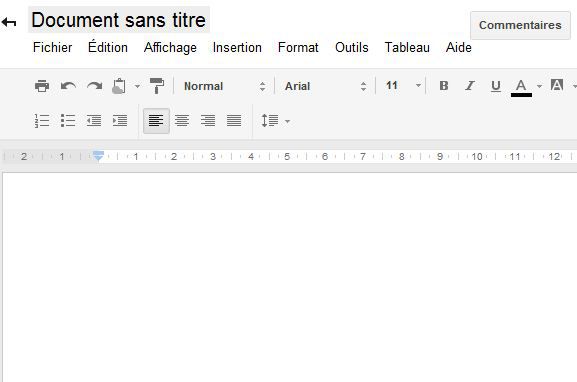Toggle italic formatting

pos(470,86)
